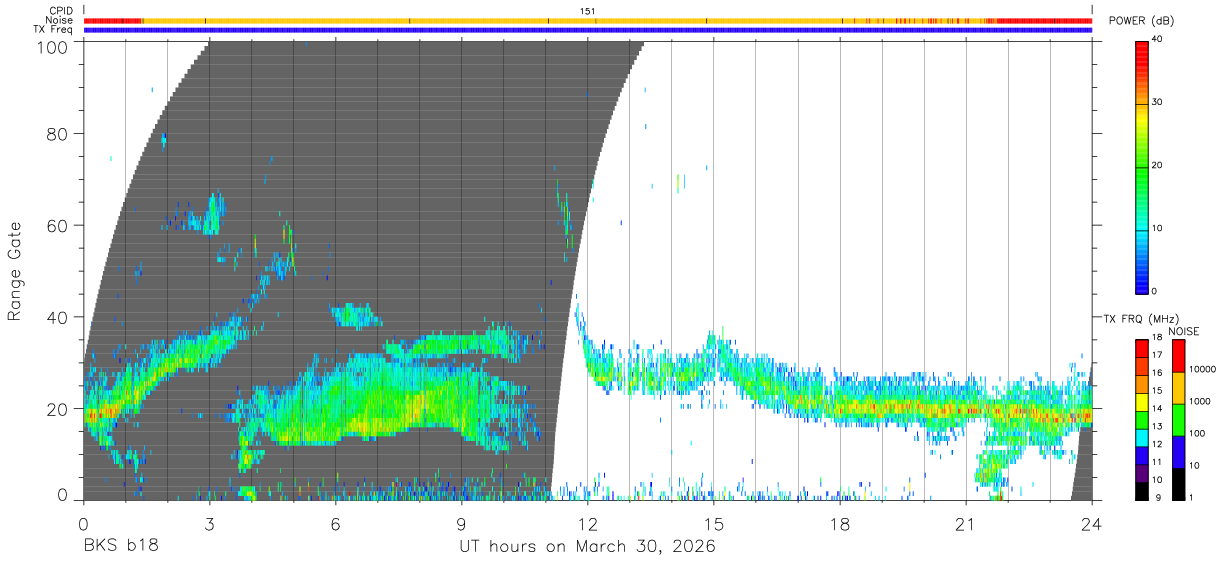1228x567 pixels.
Task: Click the NOISE color legend bar
Action: click(1177, 420)
